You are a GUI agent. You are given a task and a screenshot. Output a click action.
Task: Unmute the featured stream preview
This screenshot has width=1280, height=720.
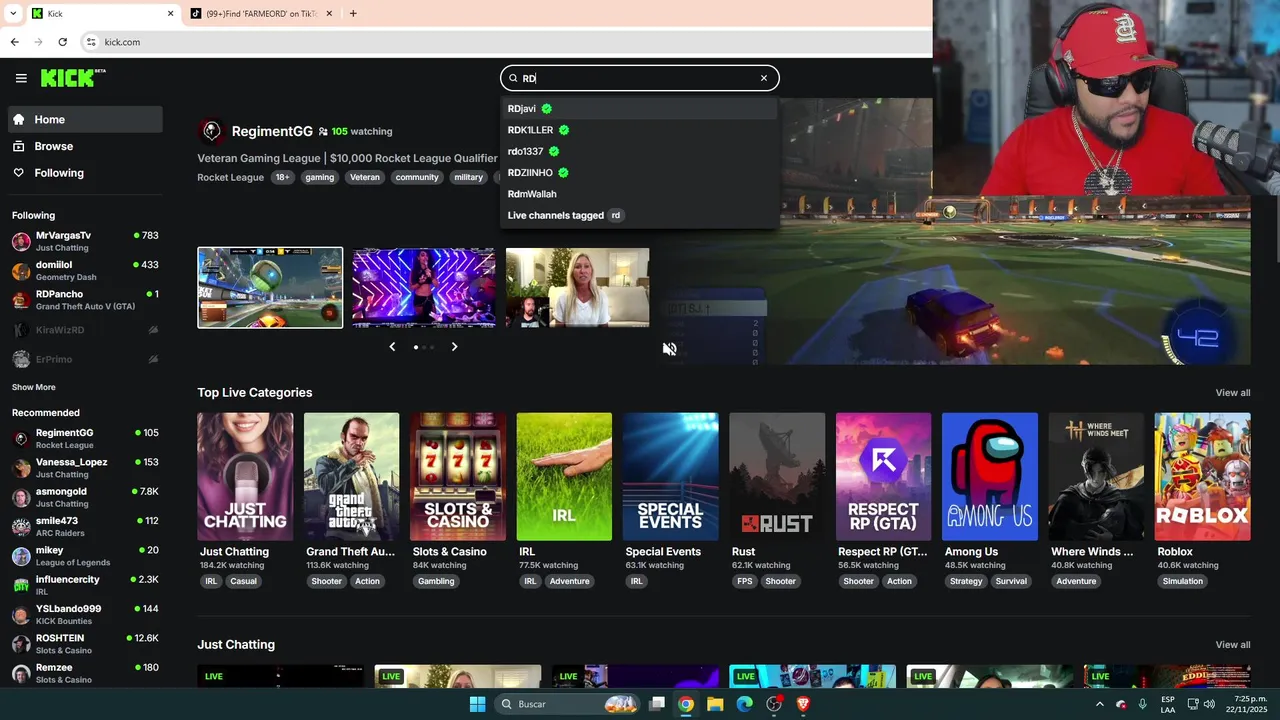click(x=670, y=349)
